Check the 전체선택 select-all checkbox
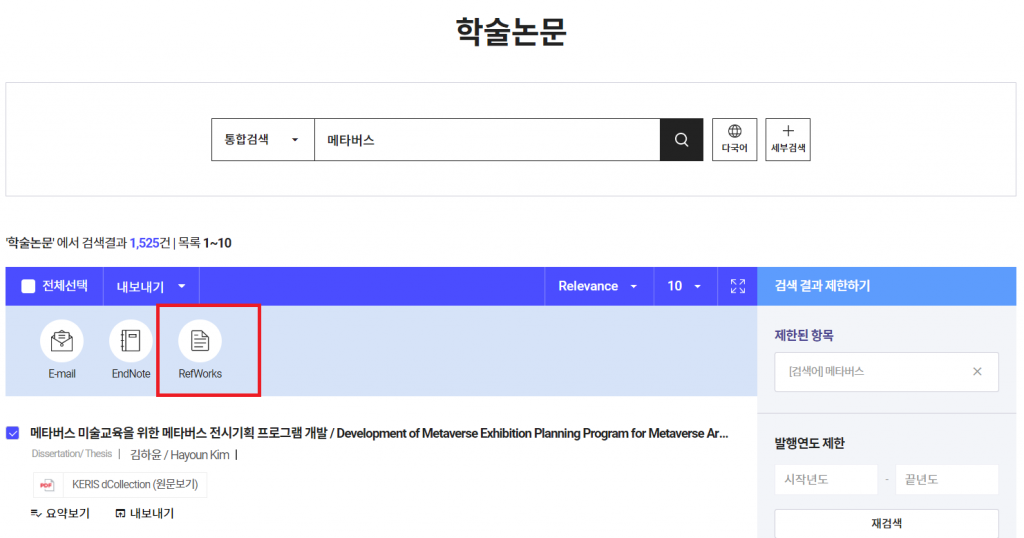 [28, 287]
